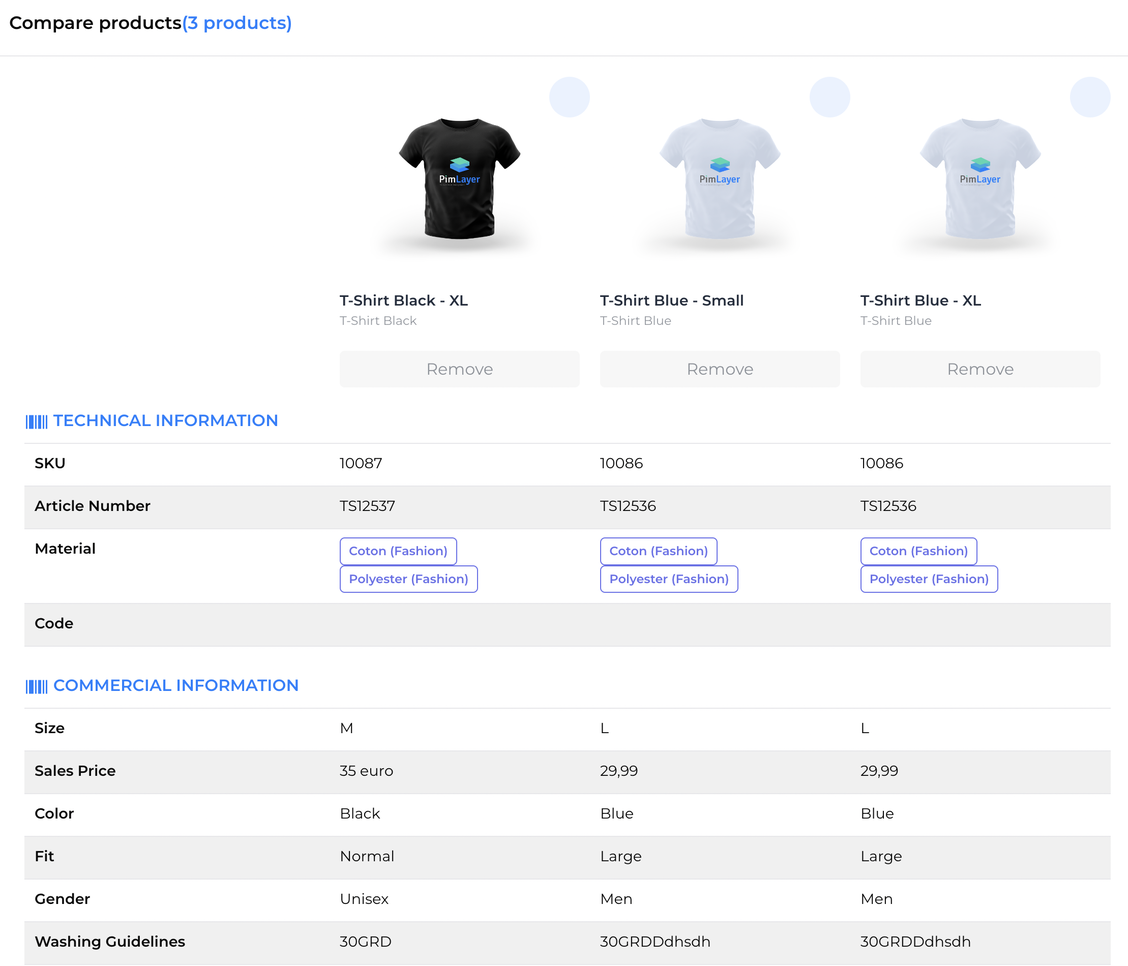
Task: Collapse the Commercial Information section header
Action: click(175, 686)
